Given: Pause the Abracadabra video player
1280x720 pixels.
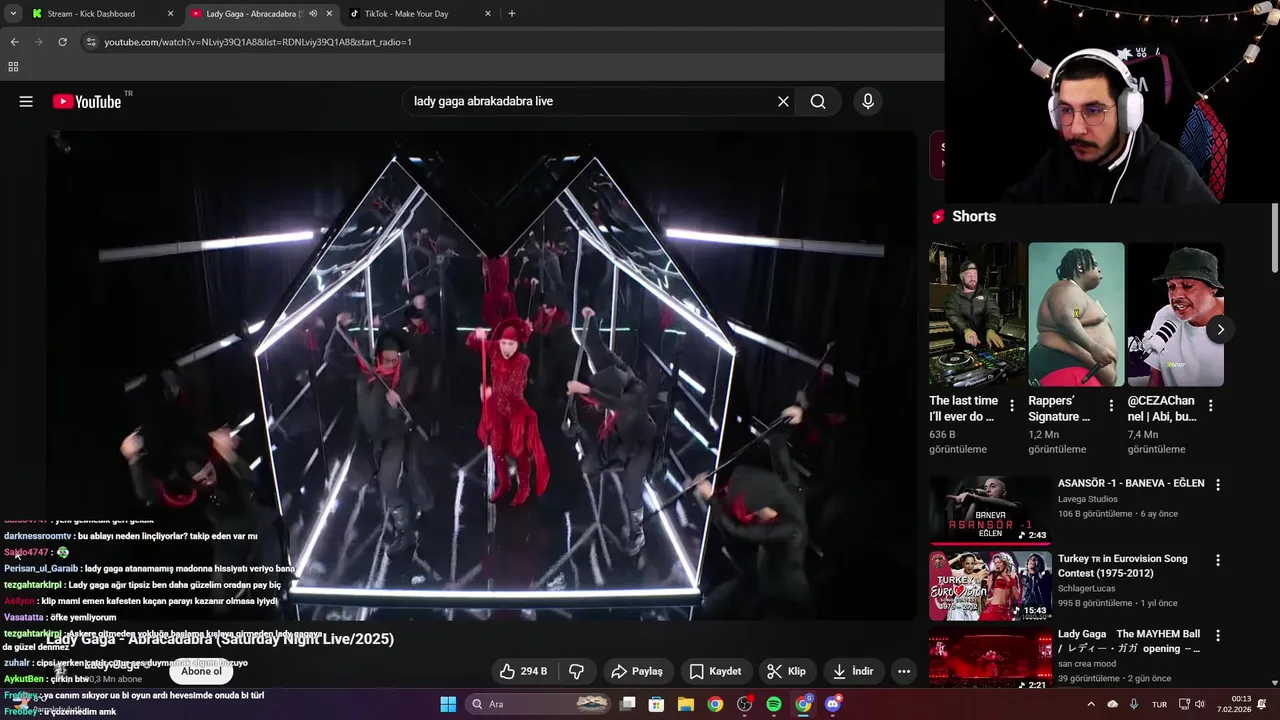Looking at the screenshot, I should click(x=482, y=375).
